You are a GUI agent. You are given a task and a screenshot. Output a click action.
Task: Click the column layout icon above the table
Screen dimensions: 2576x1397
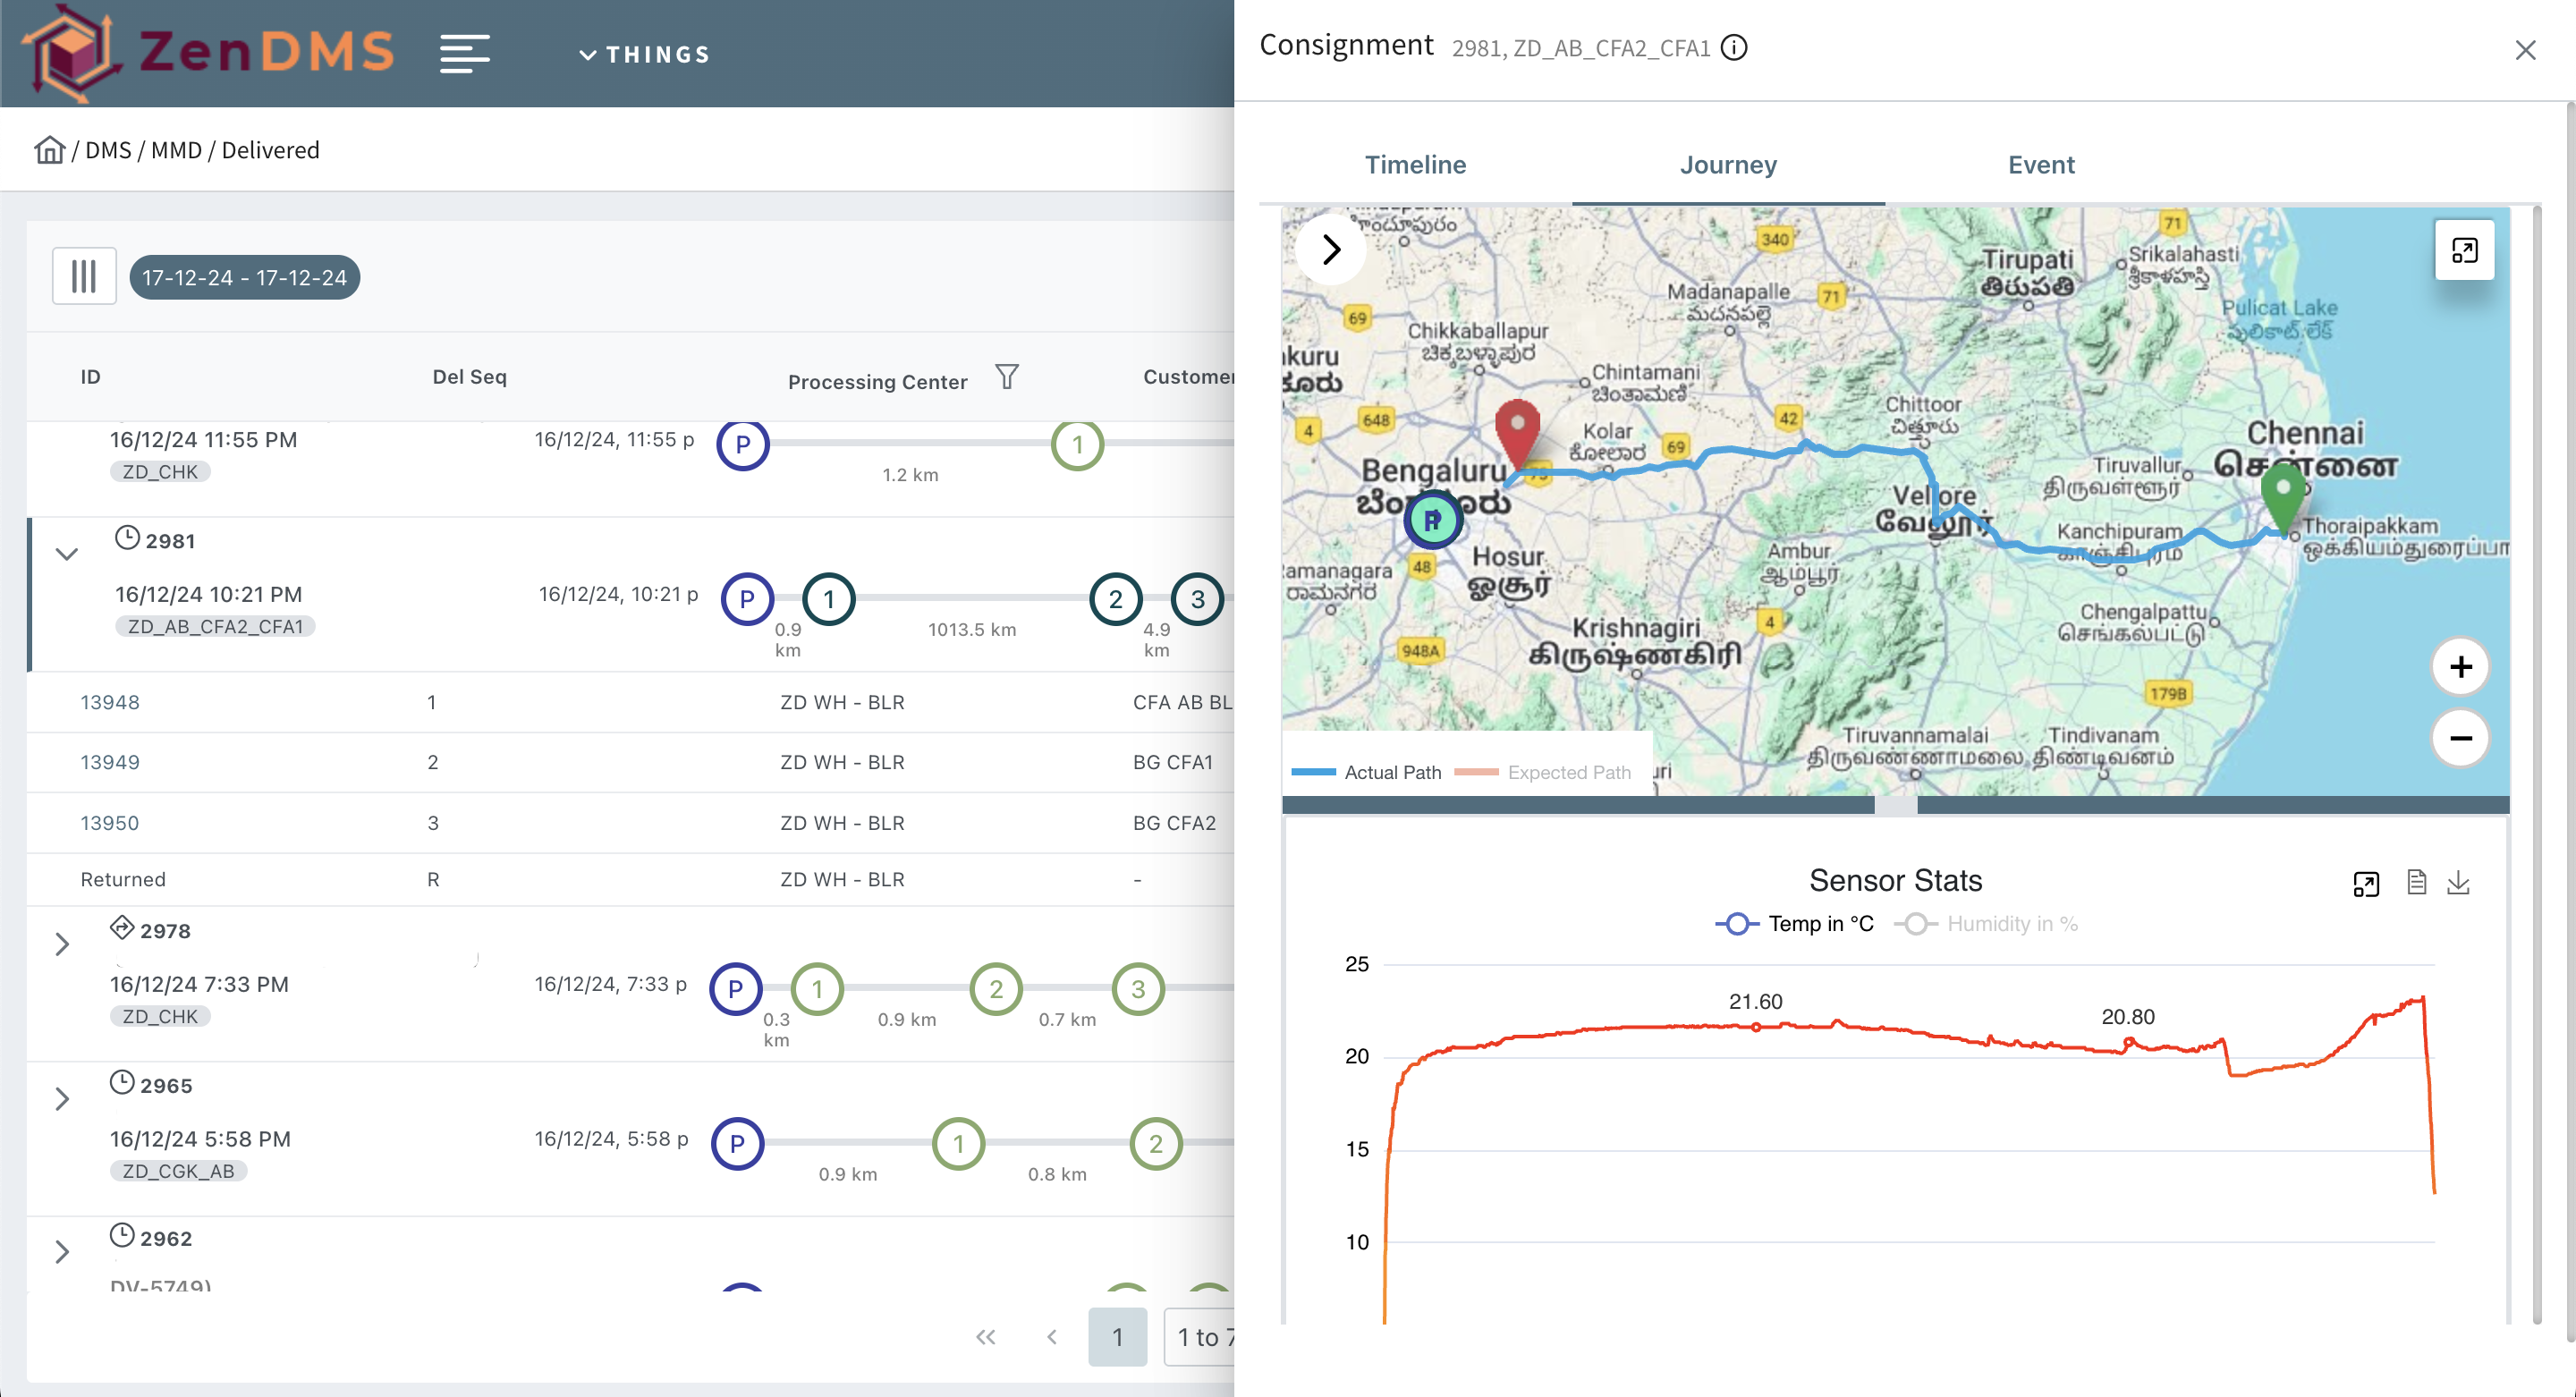coord(84,276)
